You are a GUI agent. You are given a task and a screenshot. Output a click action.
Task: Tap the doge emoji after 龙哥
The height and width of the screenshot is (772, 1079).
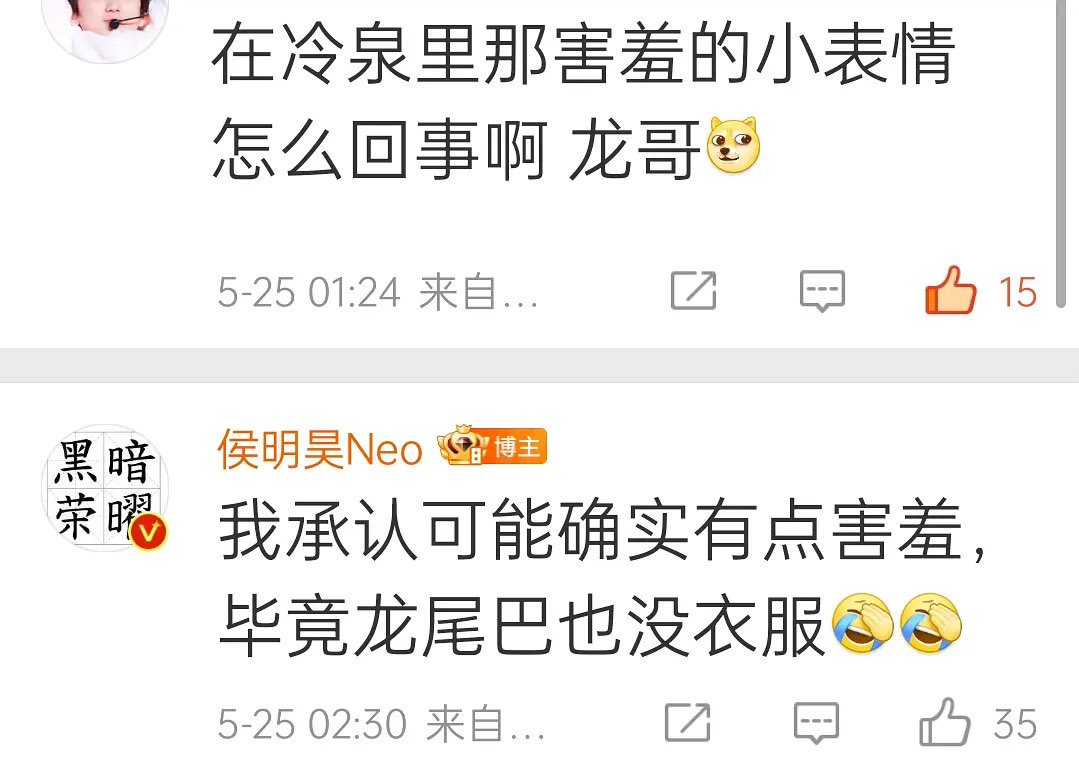pos(734,145)
